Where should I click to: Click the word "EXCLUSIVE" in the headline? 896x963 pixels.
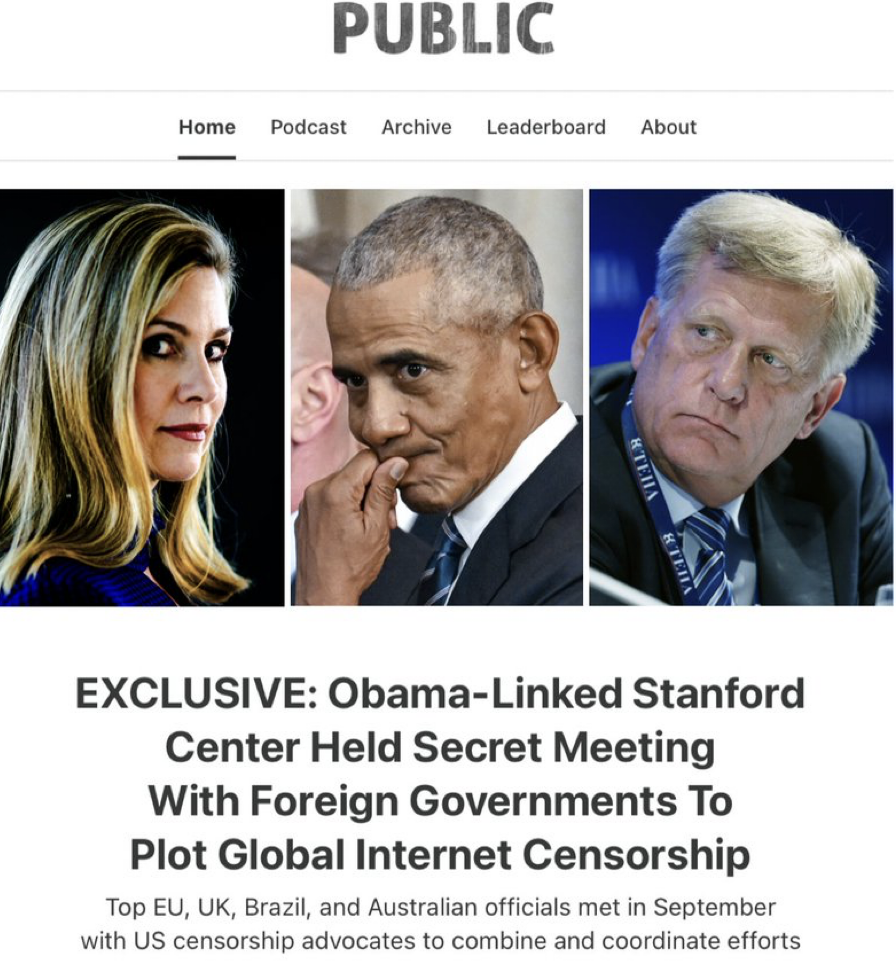(x=196, y=693)
